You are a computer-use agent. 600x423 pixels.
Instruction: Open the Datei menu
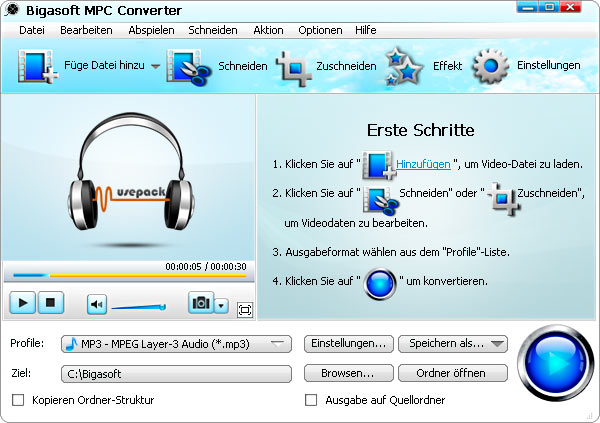pos(32,30)
